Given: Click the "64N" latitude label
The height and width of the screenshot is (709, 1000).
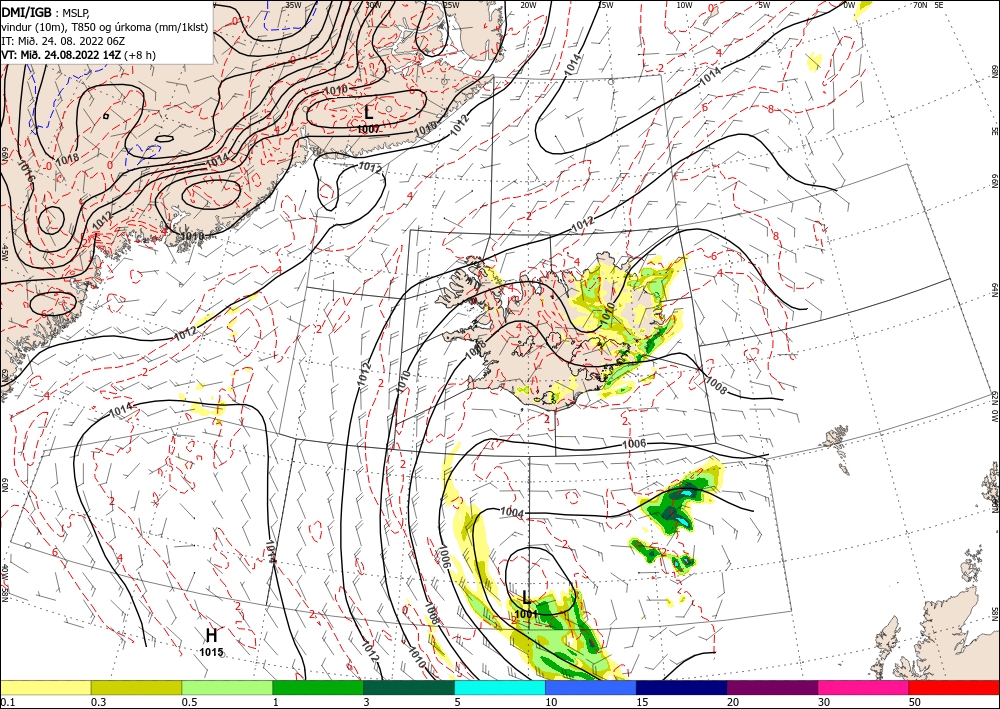Looking at the screenshot, I should tap(995, 289).
